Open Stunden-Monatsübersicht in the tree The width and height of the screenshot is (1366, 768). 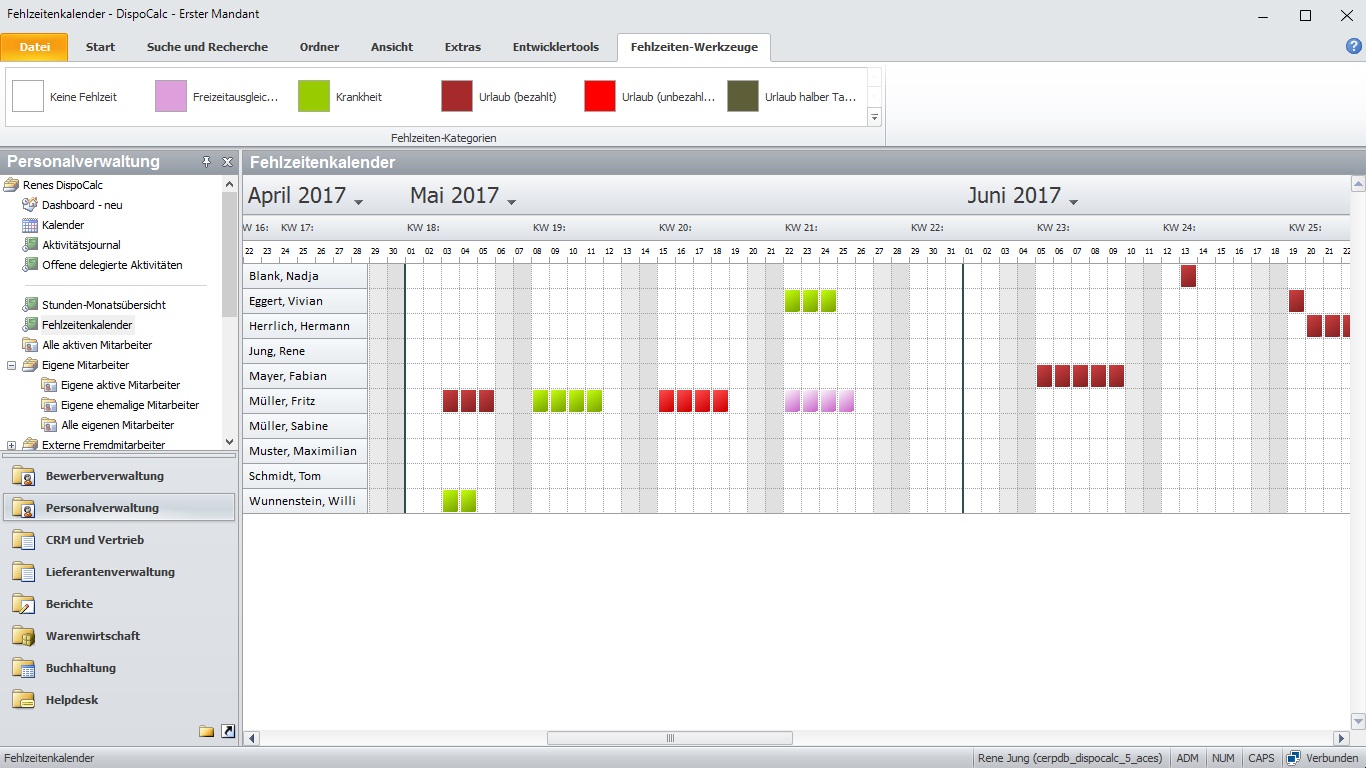103,305
